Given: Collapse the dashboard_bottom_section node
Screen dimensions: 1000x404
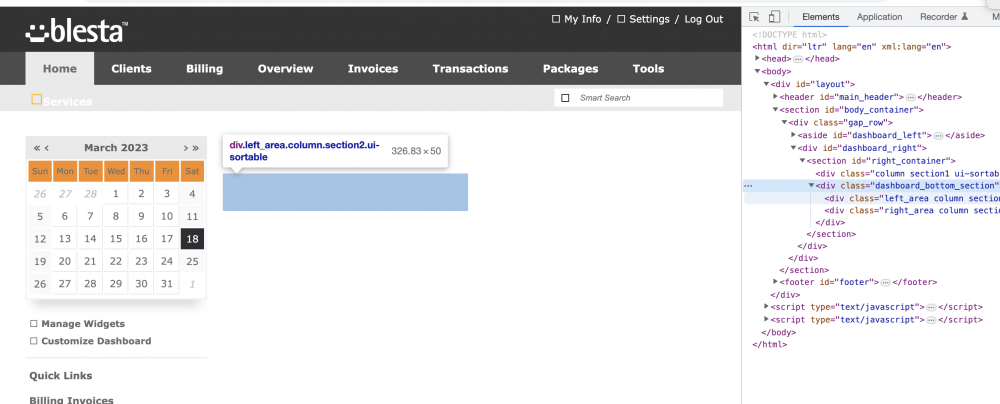Looking at the screenshot, I should (811, 186).
